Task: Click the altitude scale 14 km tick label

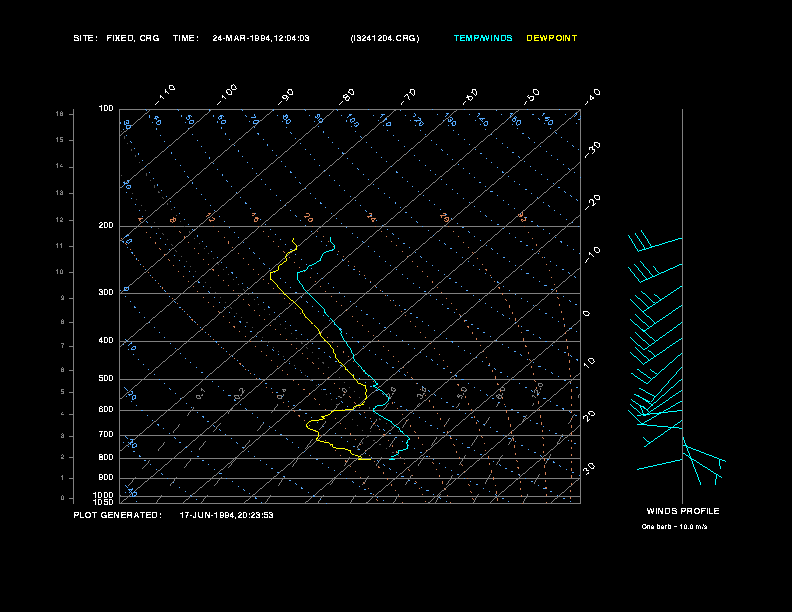Action: click(60, 166)
